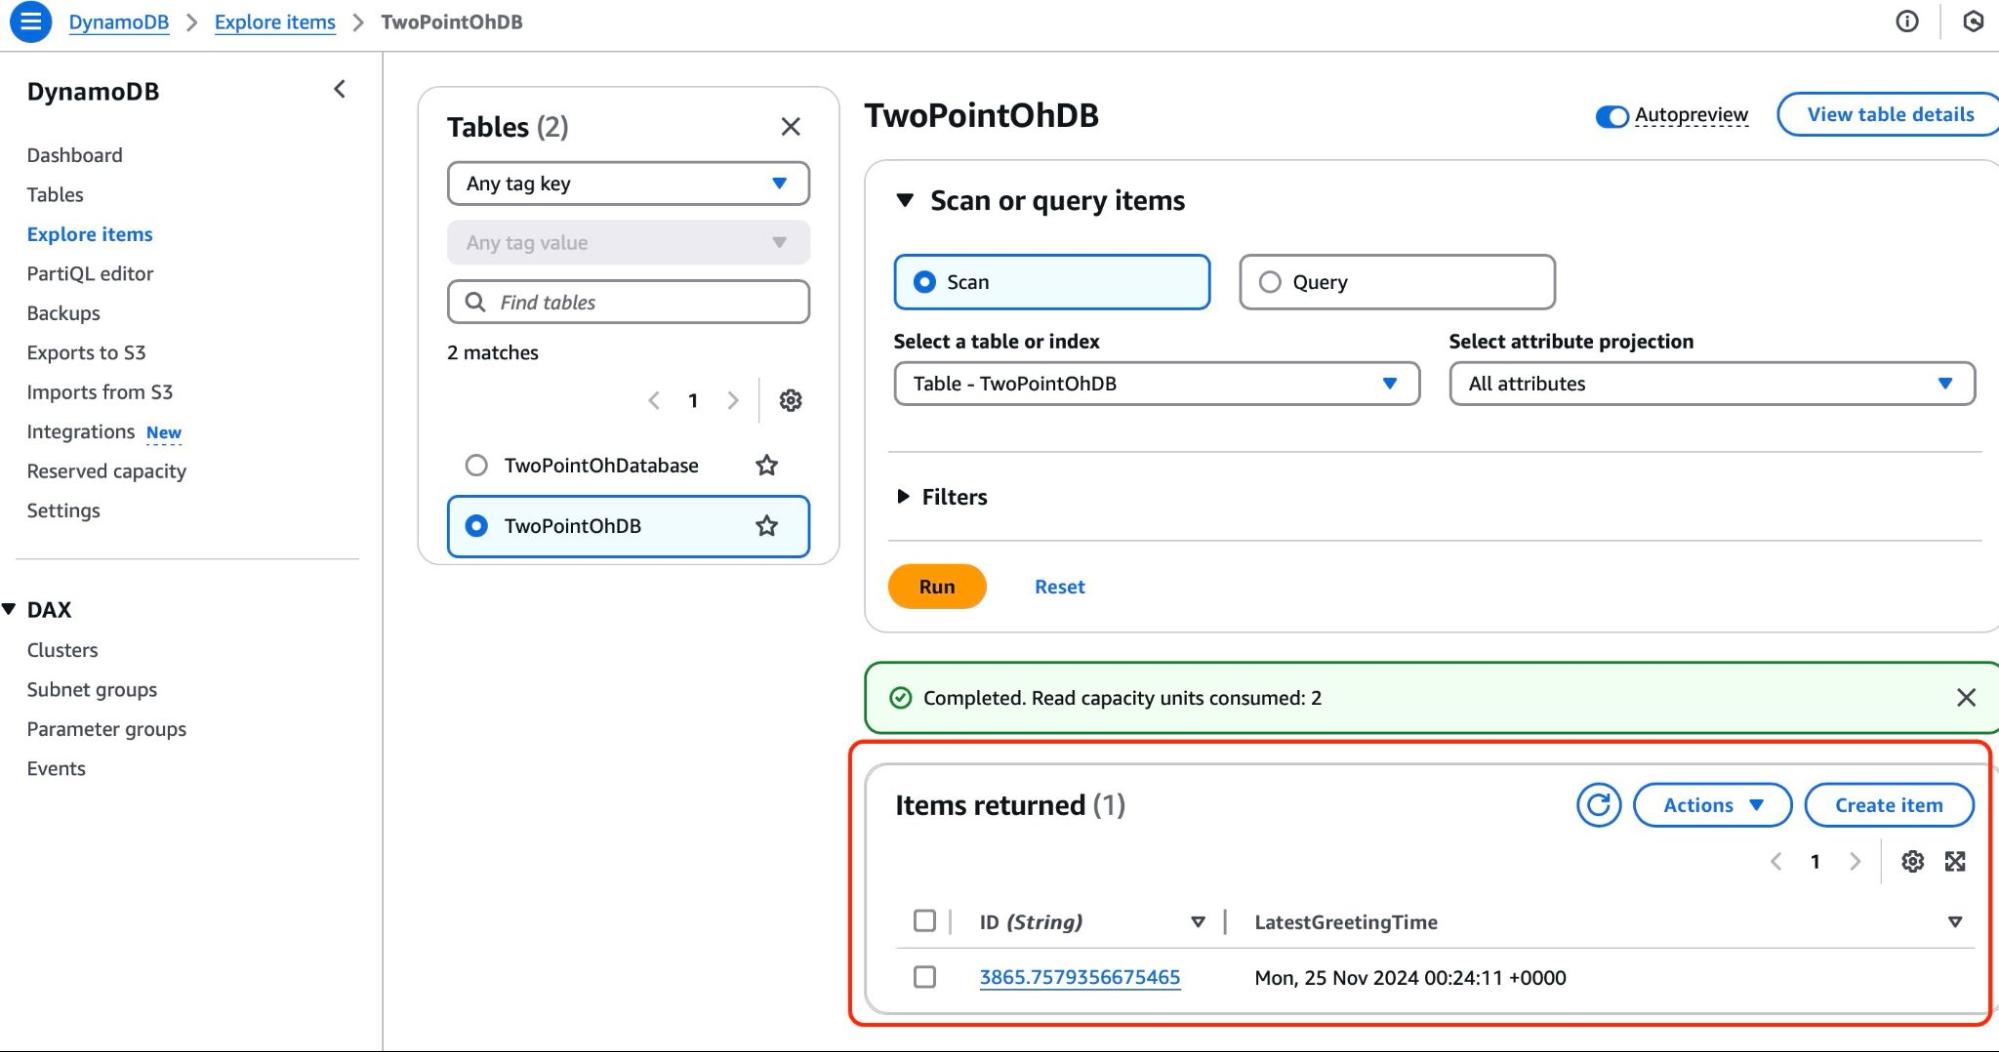Click the search magnifier in Find tables
Screen dimensions: 1999x1052
[x=476, y=302]
